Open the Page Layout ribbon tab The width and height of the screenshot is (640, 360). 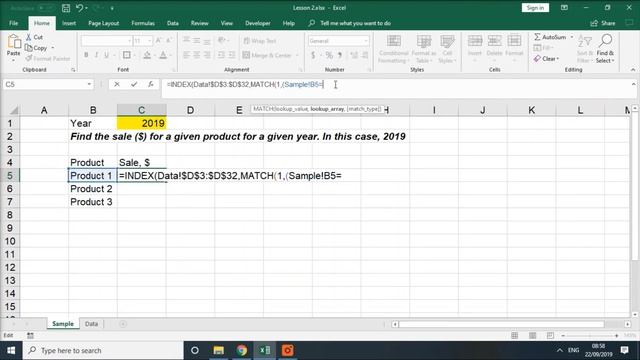(103, 23)
